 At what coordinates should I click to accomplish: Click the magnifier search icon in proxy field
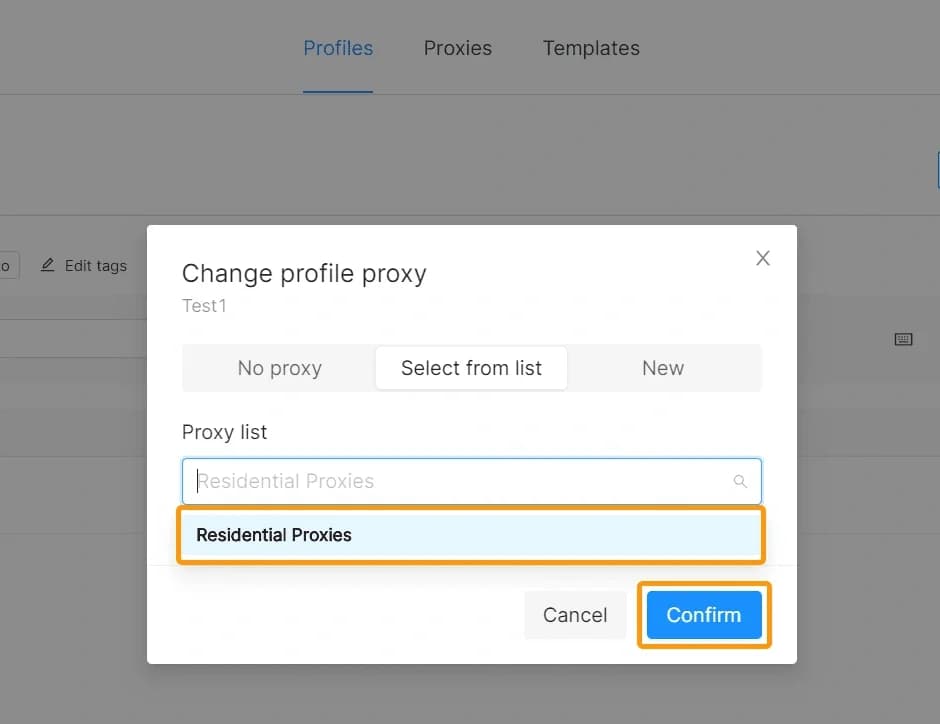[740, 481]
